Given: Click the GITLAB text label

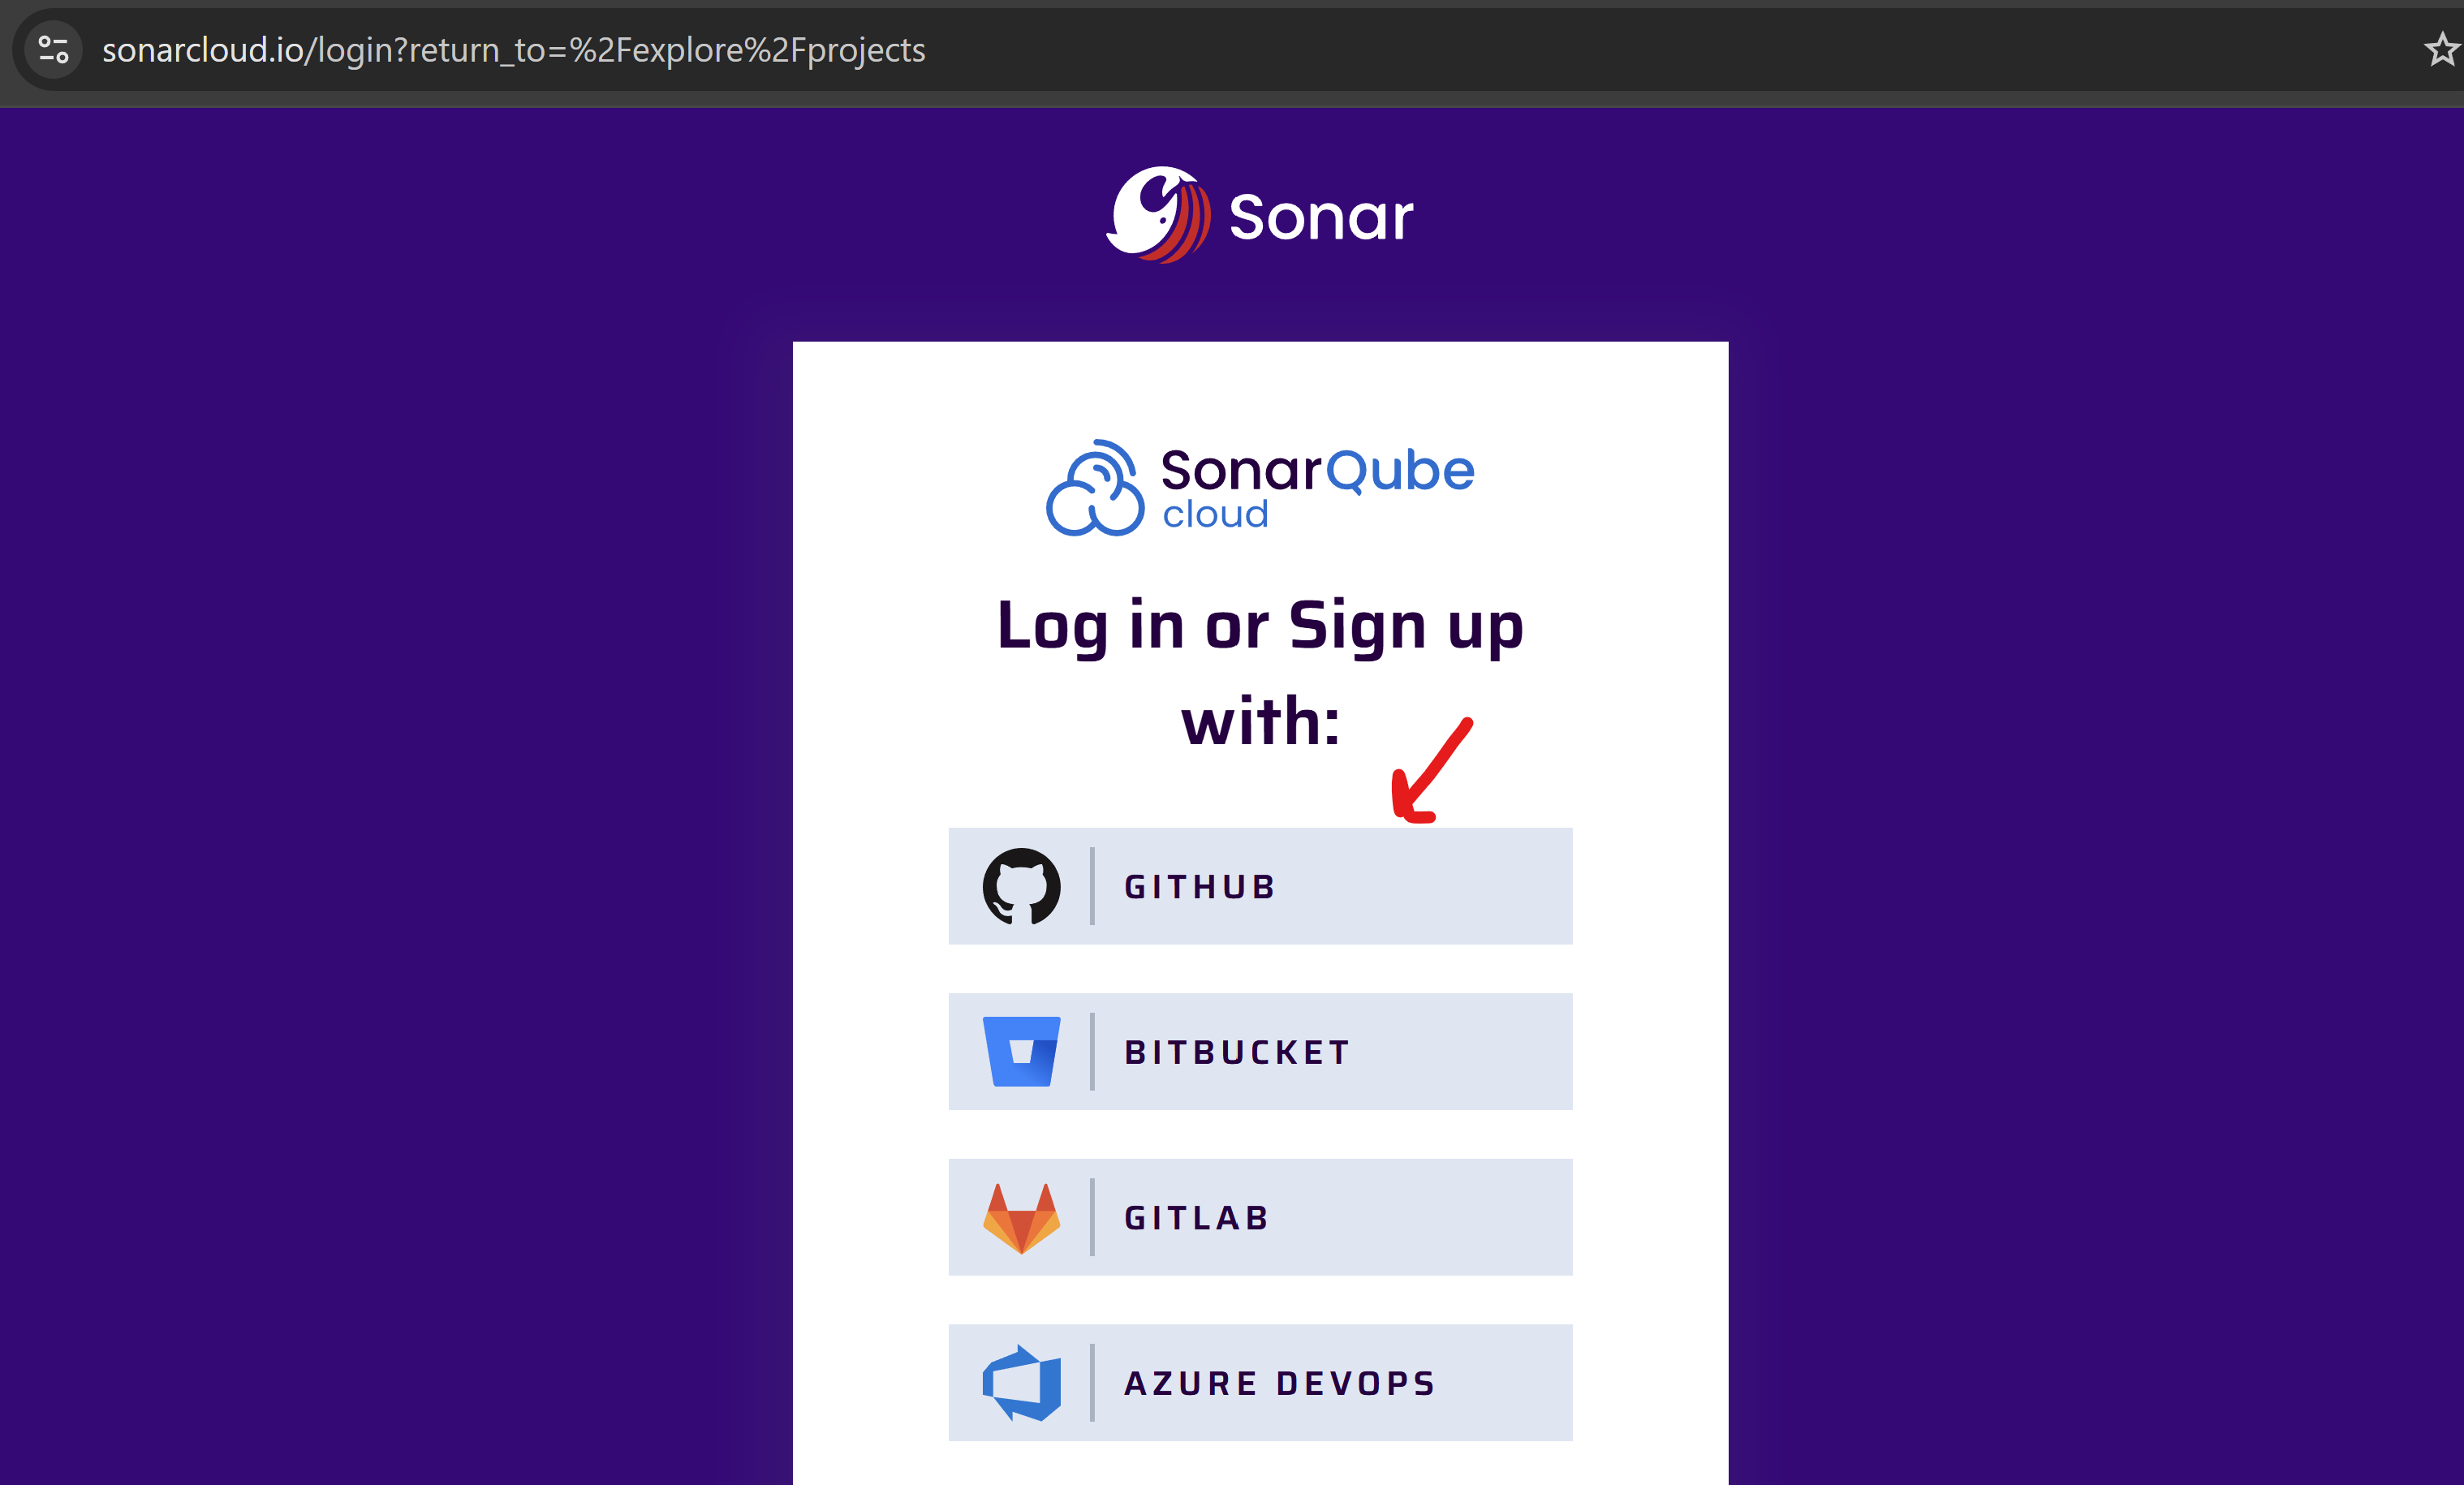Looking at the screenshot, I should point(1197,1218).
